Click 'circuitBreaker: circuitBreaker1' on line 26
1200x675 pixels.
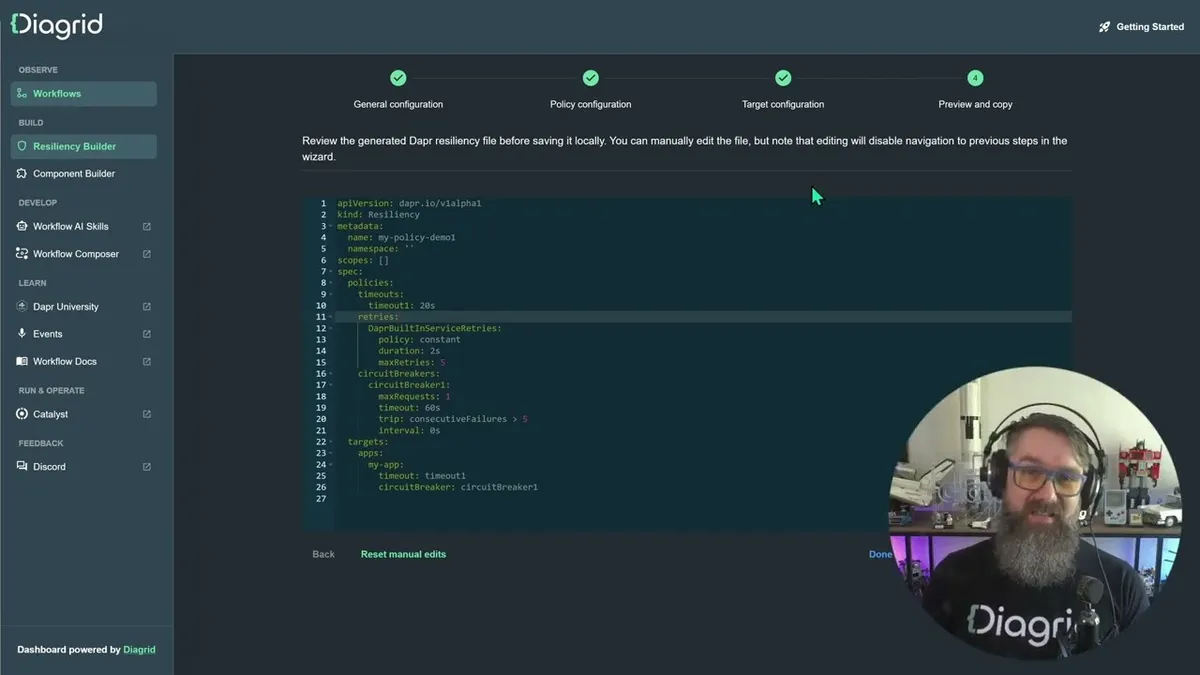458,488
